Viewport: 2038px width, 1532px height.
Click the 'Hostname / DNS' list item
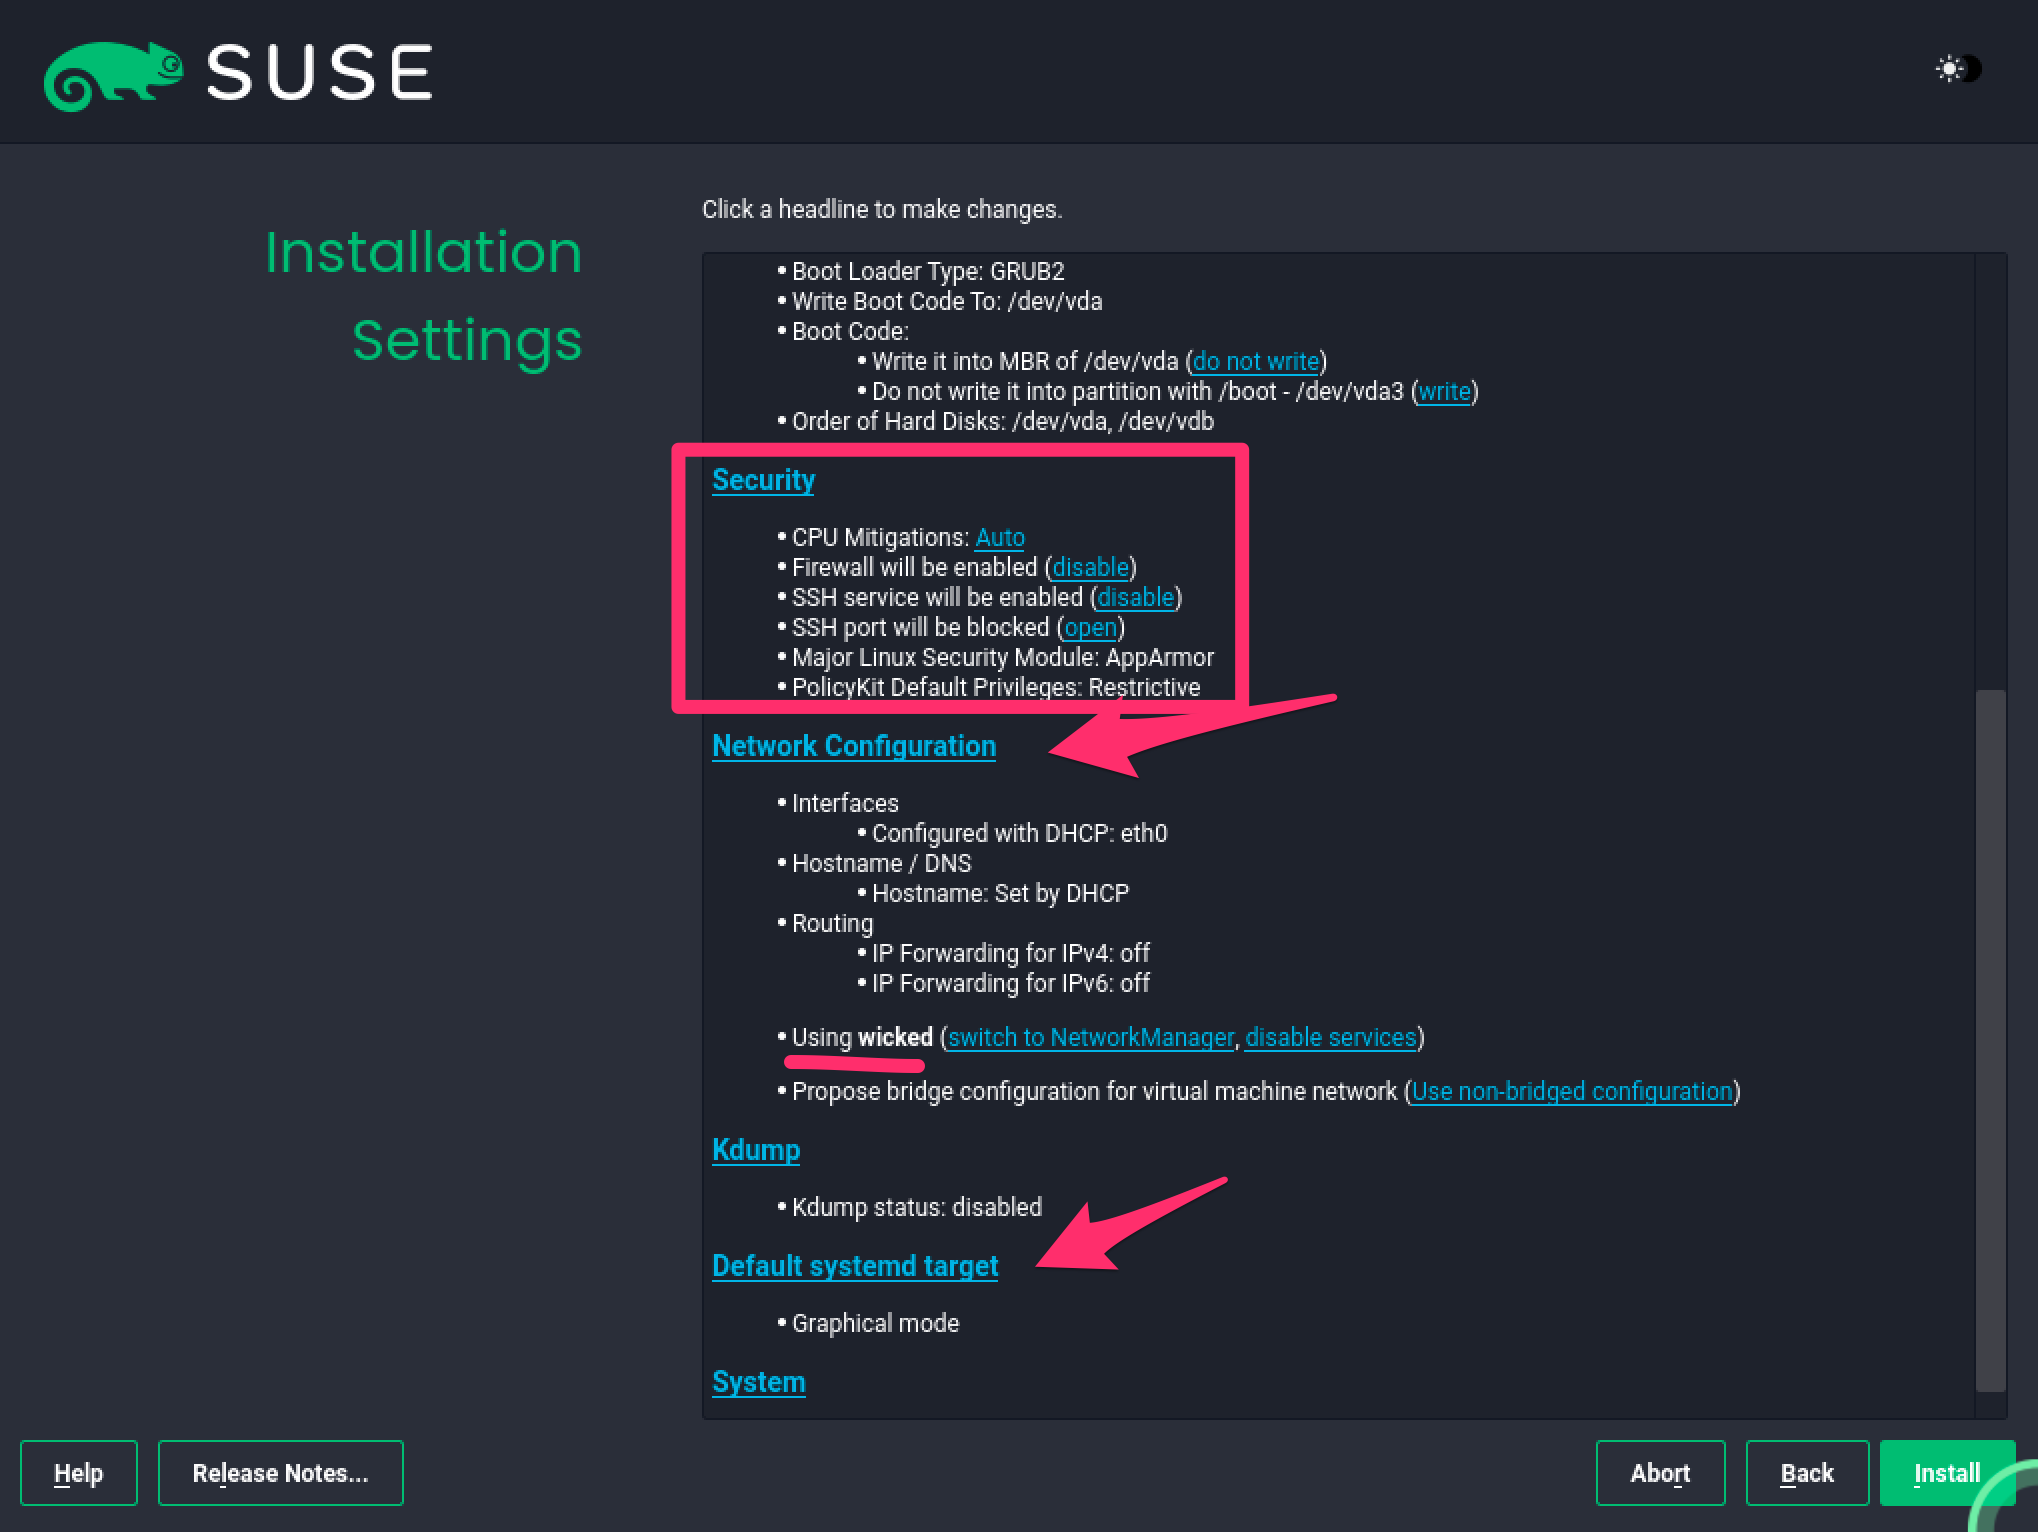[x=881, y=864]
